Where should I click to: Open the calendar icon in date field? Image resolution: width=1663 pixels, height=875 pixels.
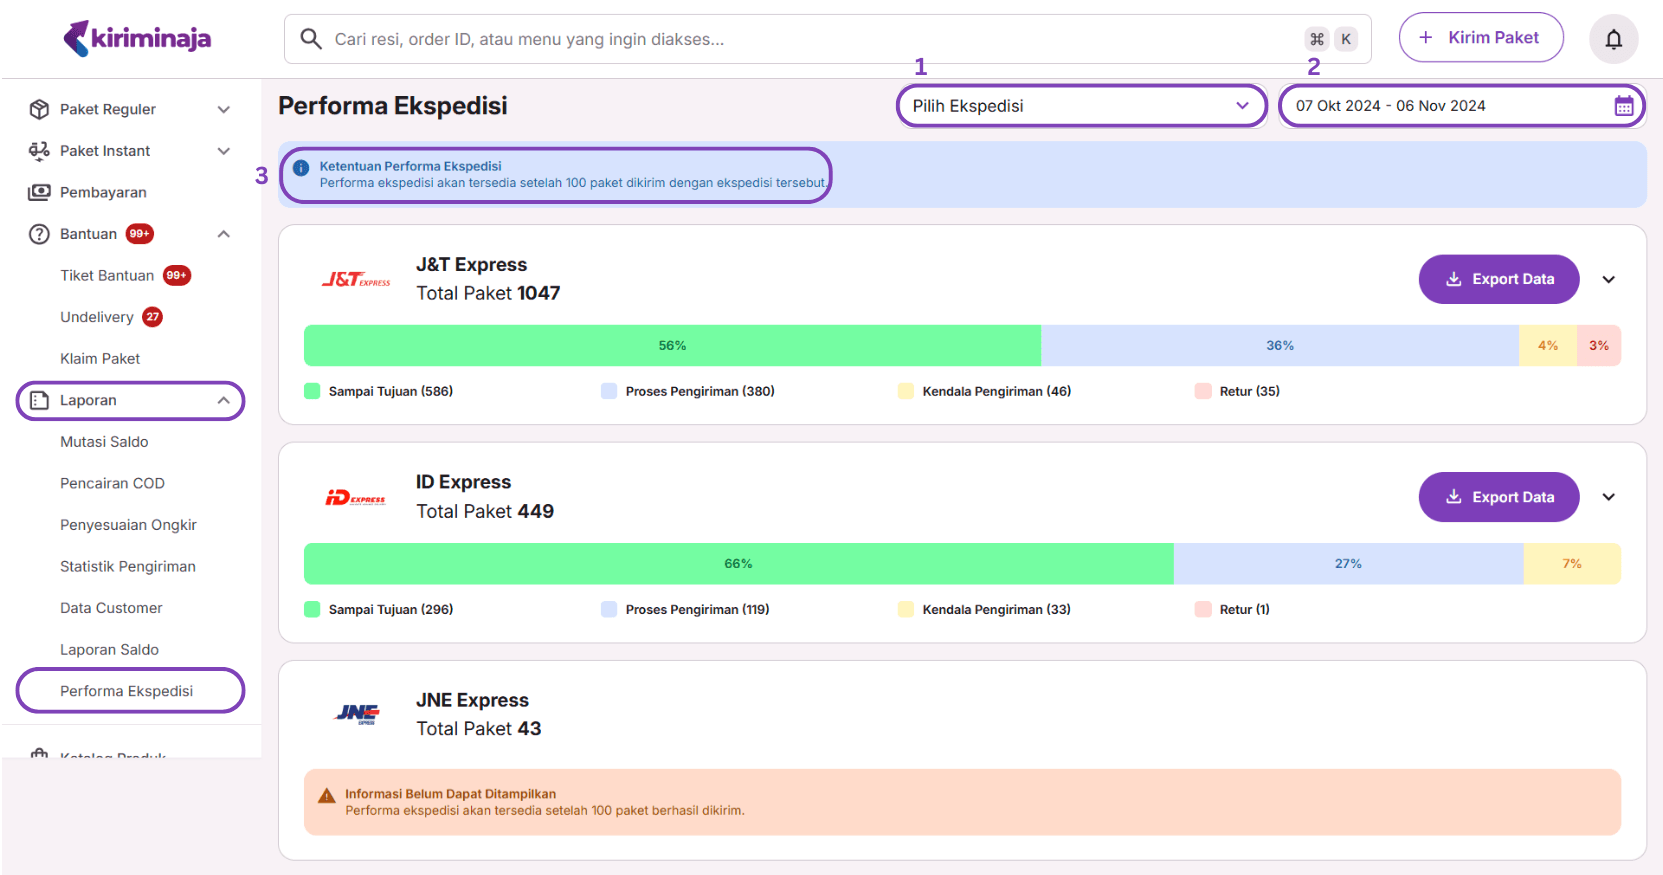coord(1623,106)
